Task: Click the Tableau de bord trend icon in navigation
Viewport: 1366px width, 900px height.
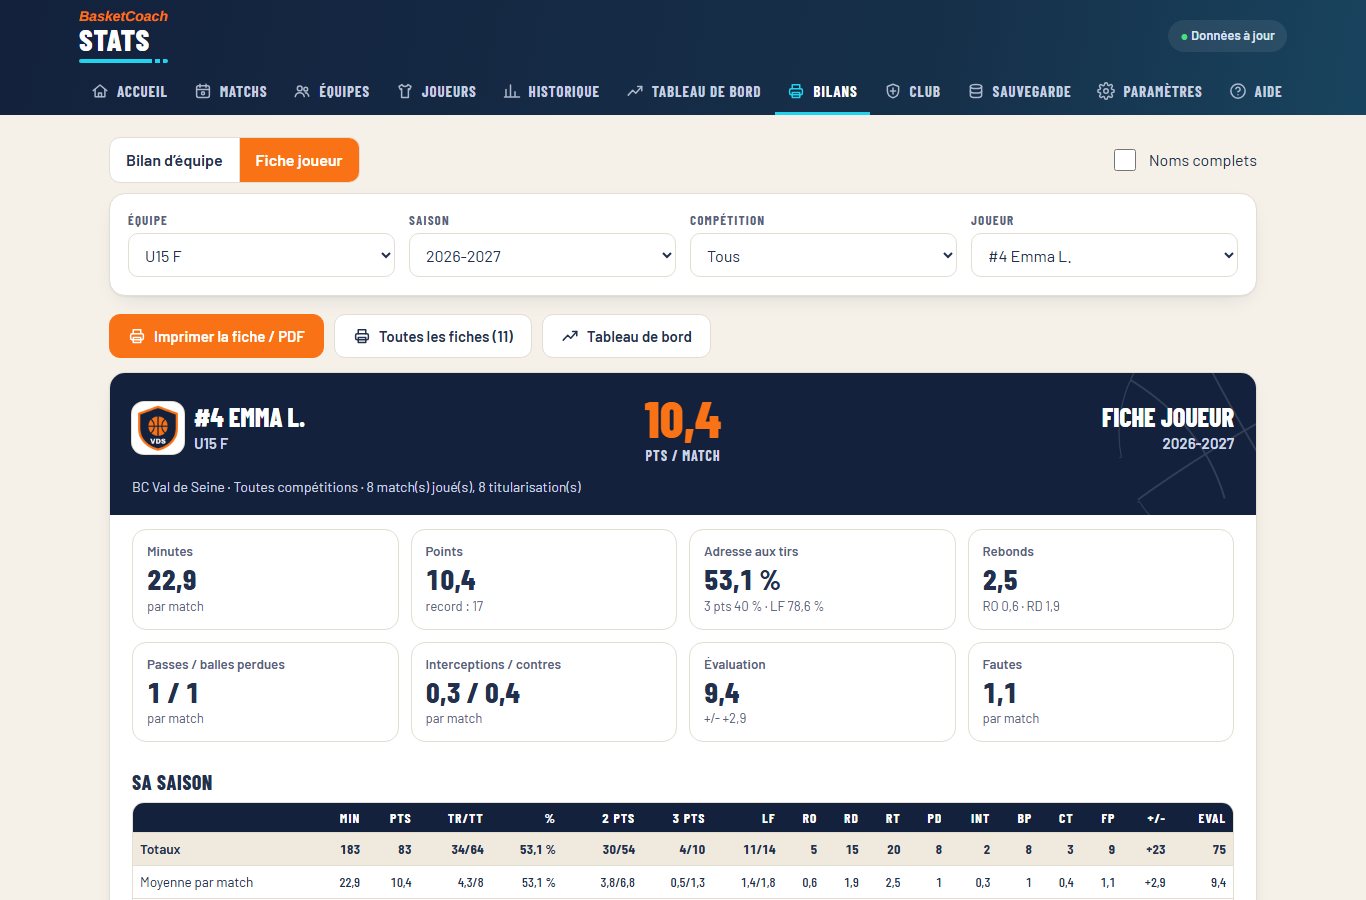Action: pyautogui.click(x=635, y=91)
